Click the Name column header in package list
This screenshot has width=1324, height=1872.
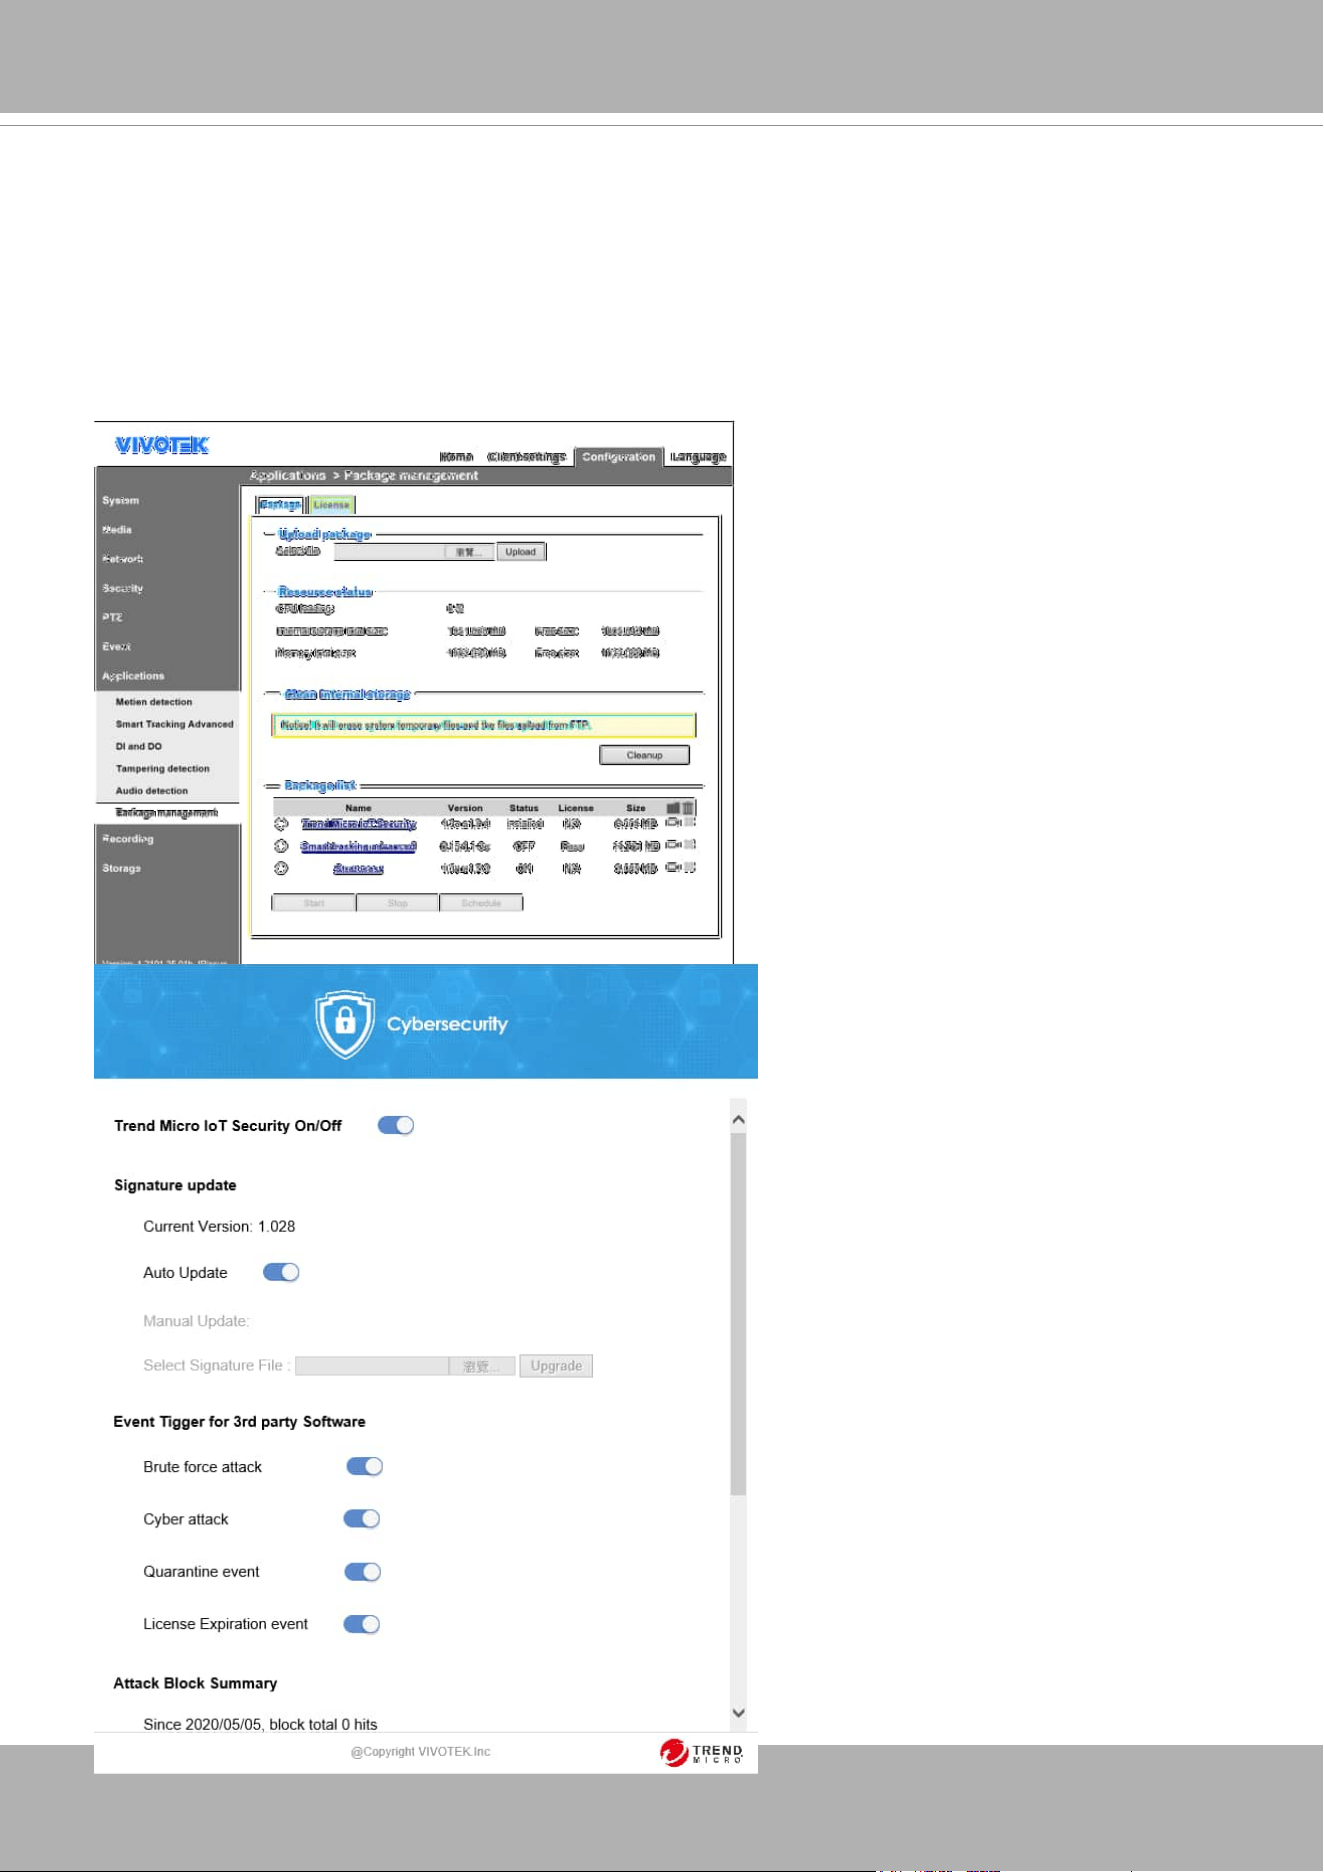pyautogui.click(x=358, y=808)
